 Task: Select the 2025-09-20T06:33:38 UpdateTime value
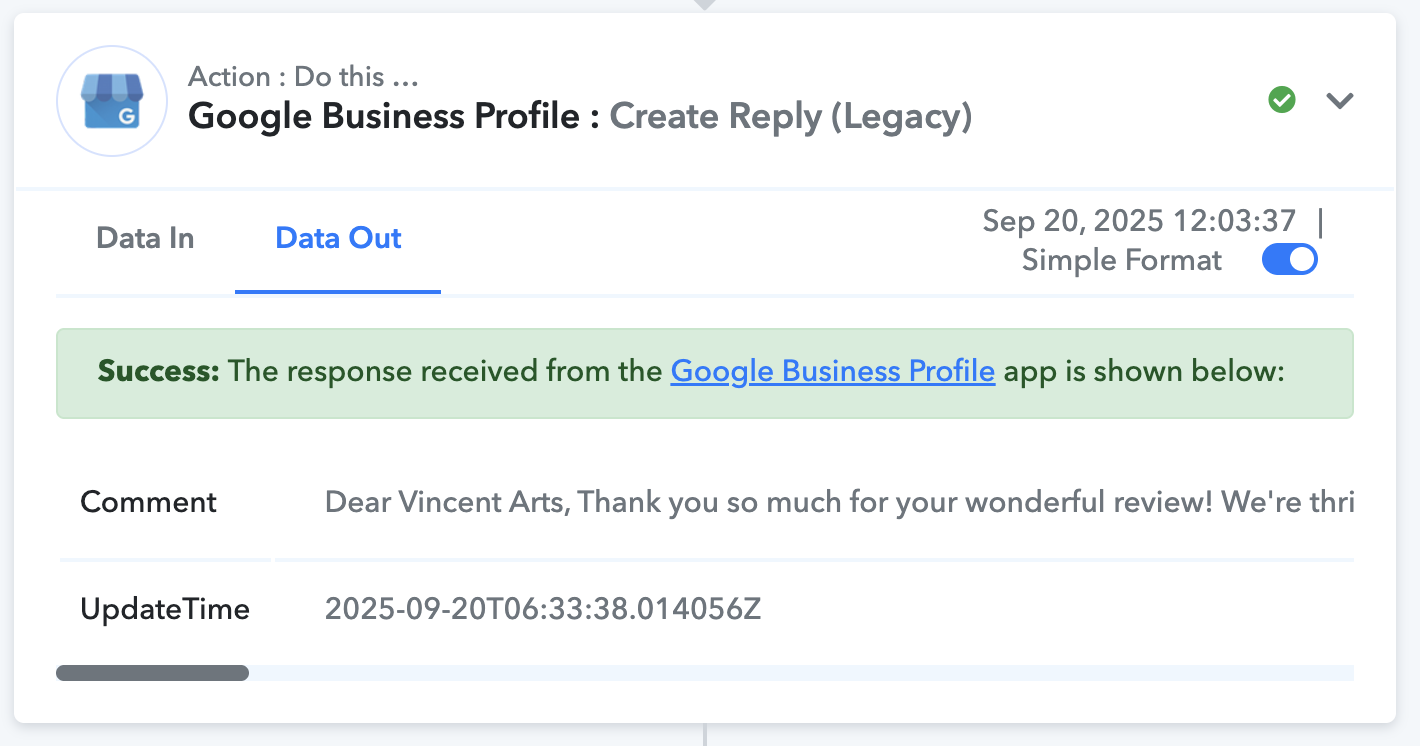coord(543,608)
